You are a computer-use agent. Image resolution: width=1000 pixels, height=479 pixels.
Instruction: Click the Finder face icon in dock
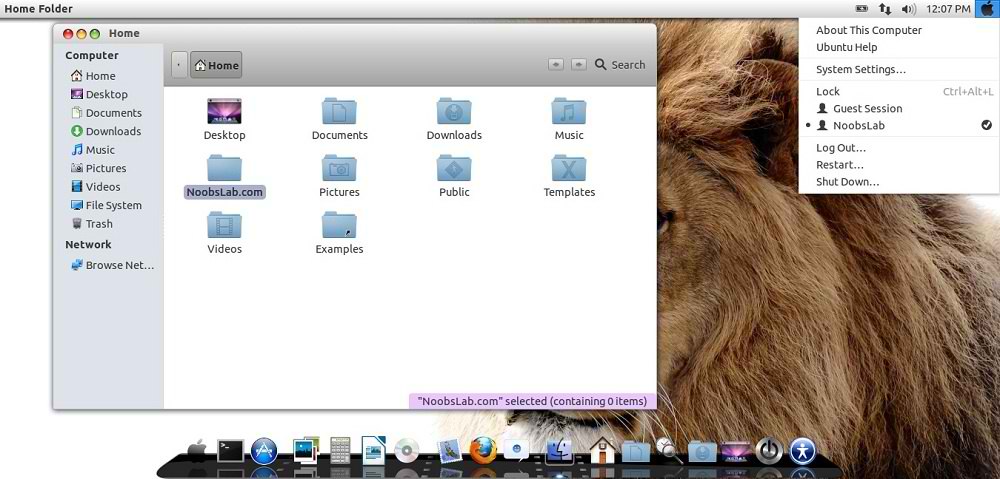pyautogui.click(x=560, y=451)
